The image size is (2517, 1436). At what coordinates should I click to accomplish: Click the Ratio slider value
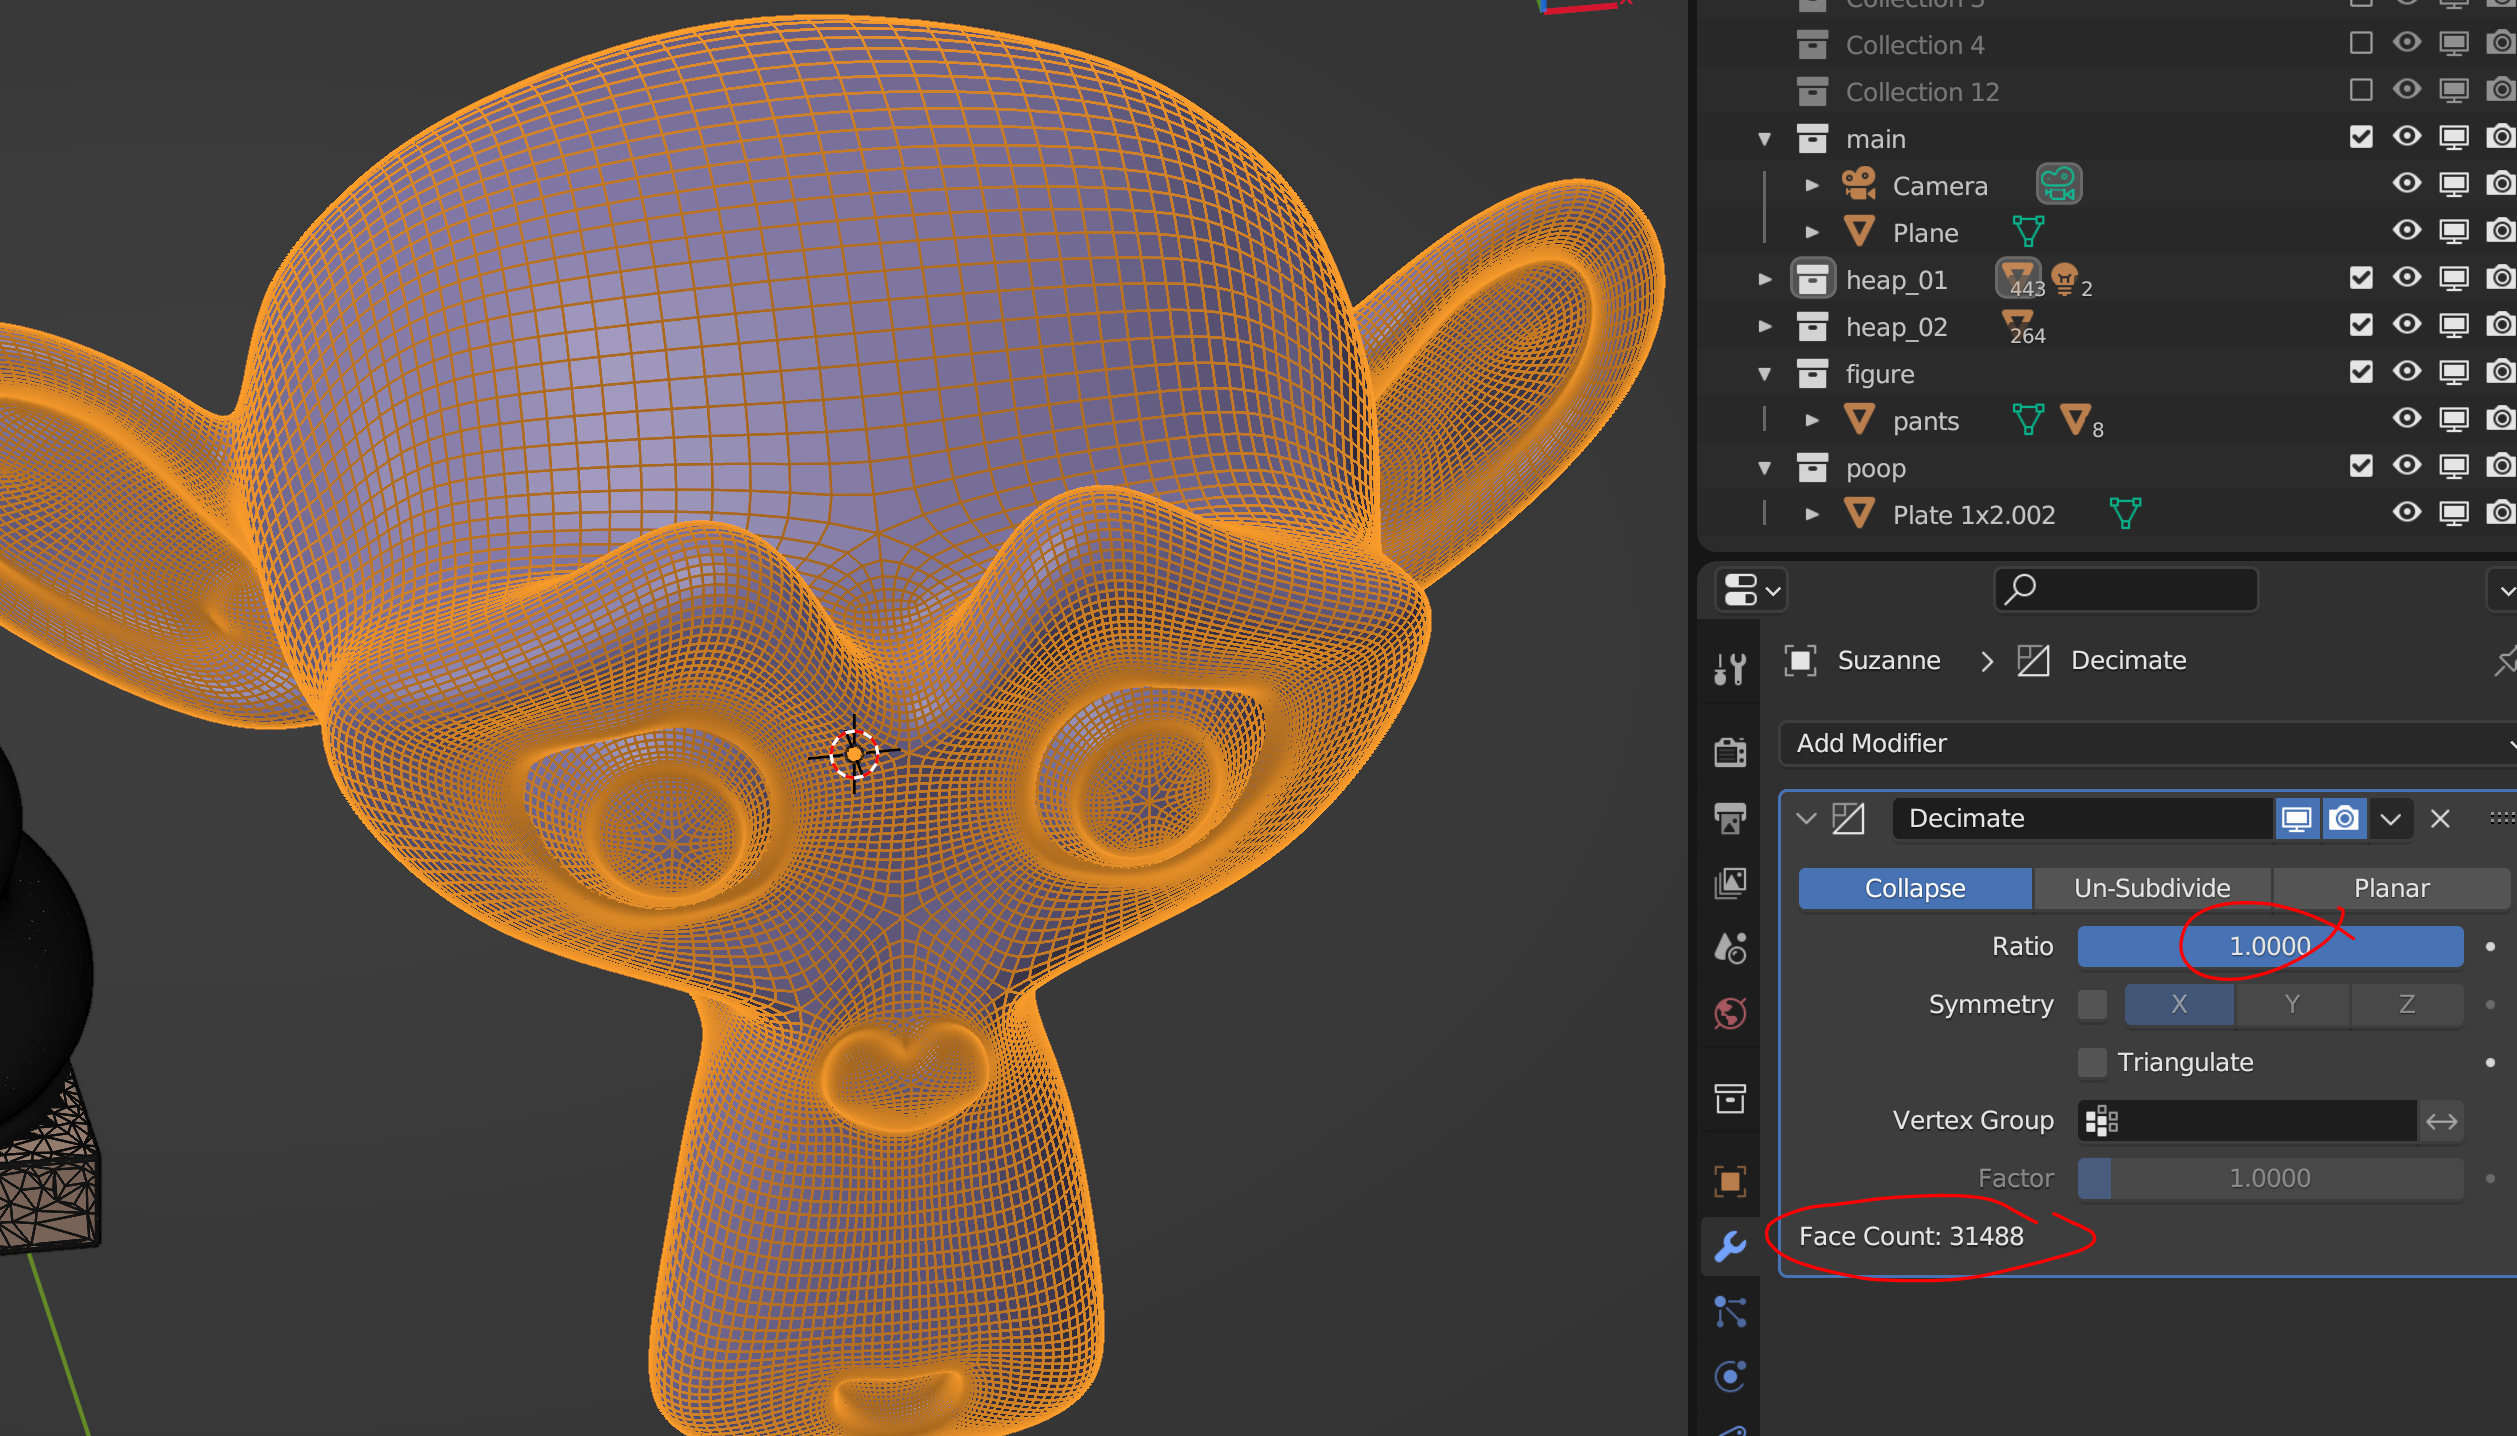(2270, 946)
